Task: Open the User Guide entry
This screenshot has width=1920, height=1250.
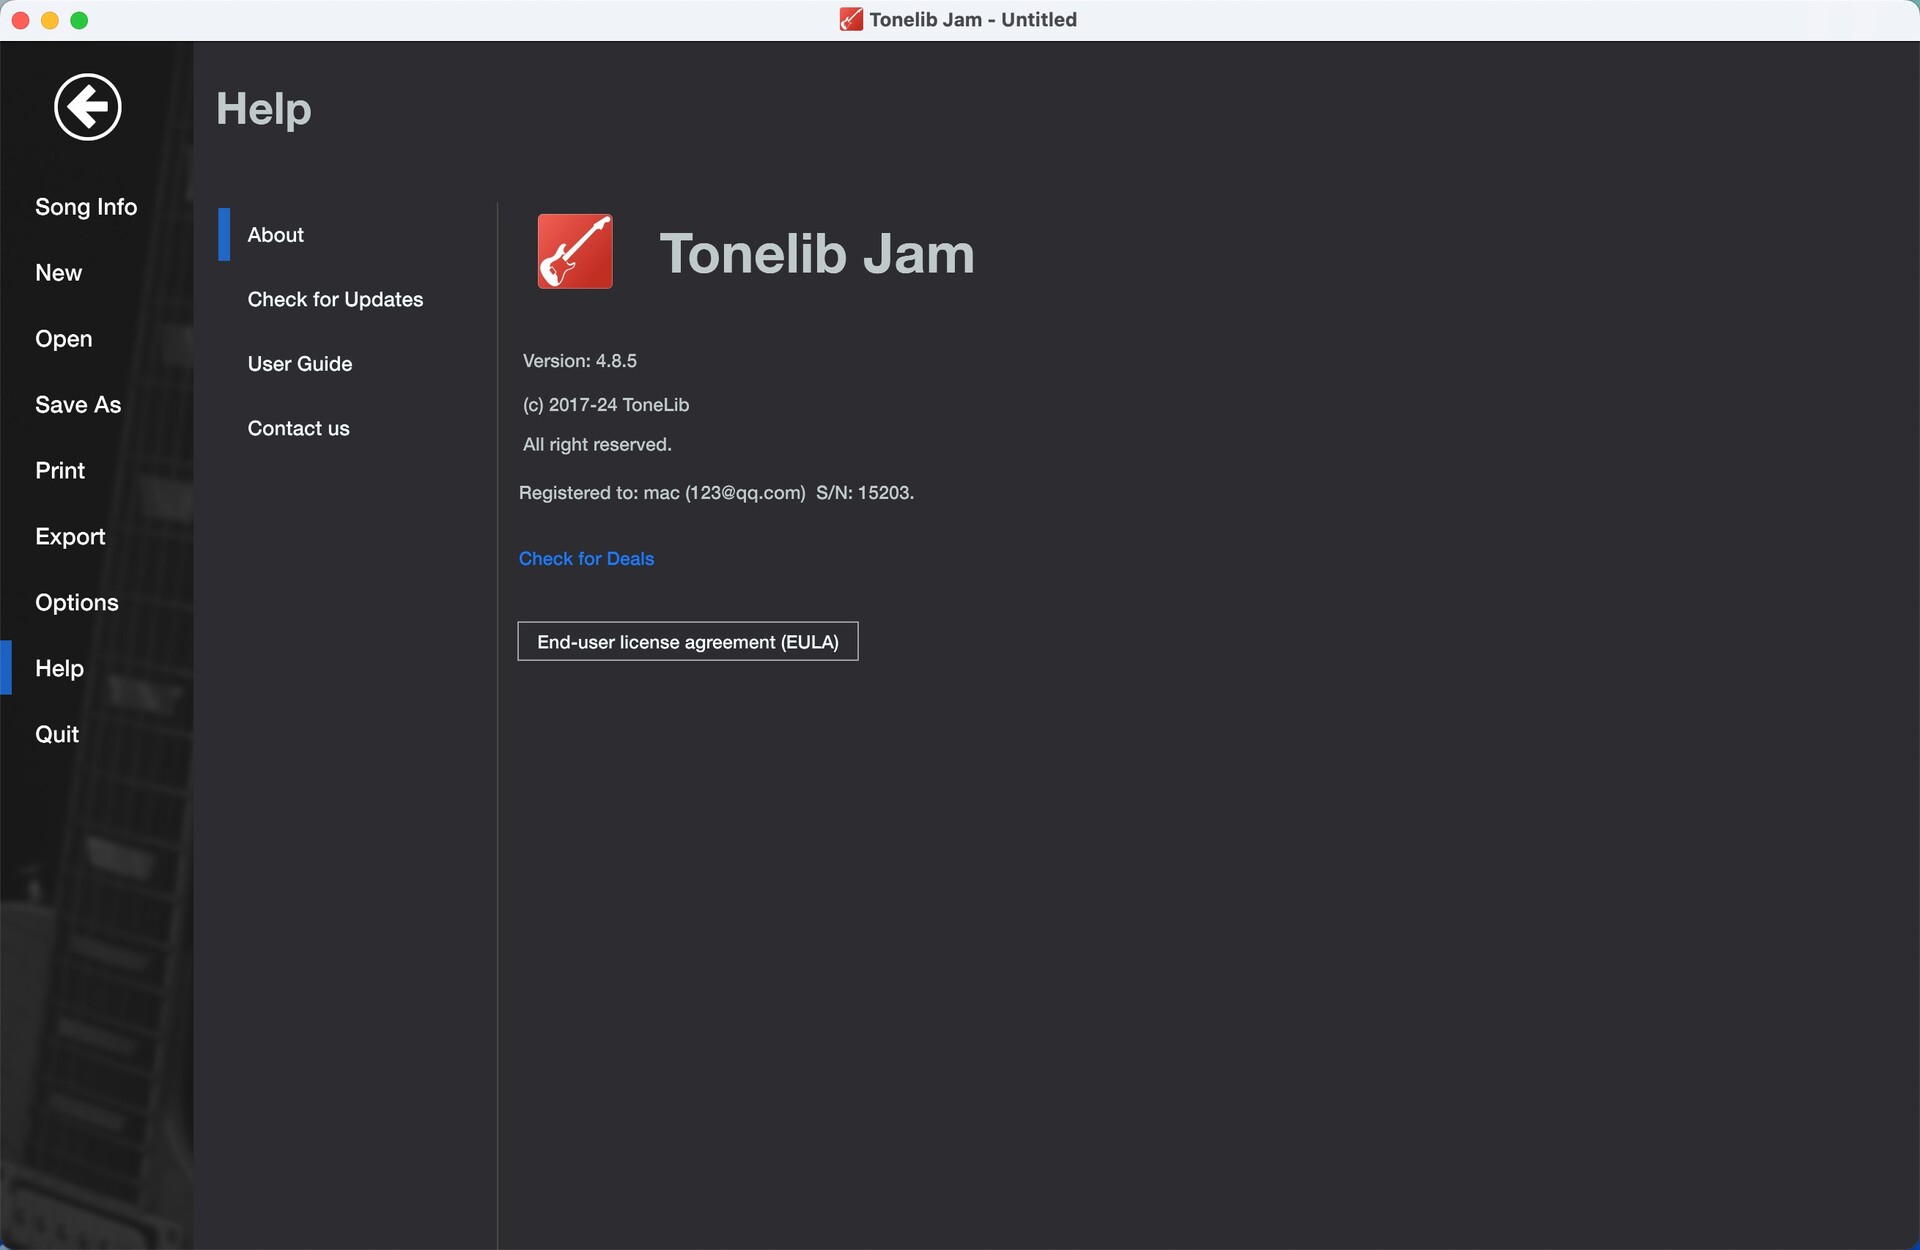Action: point(300,364)
